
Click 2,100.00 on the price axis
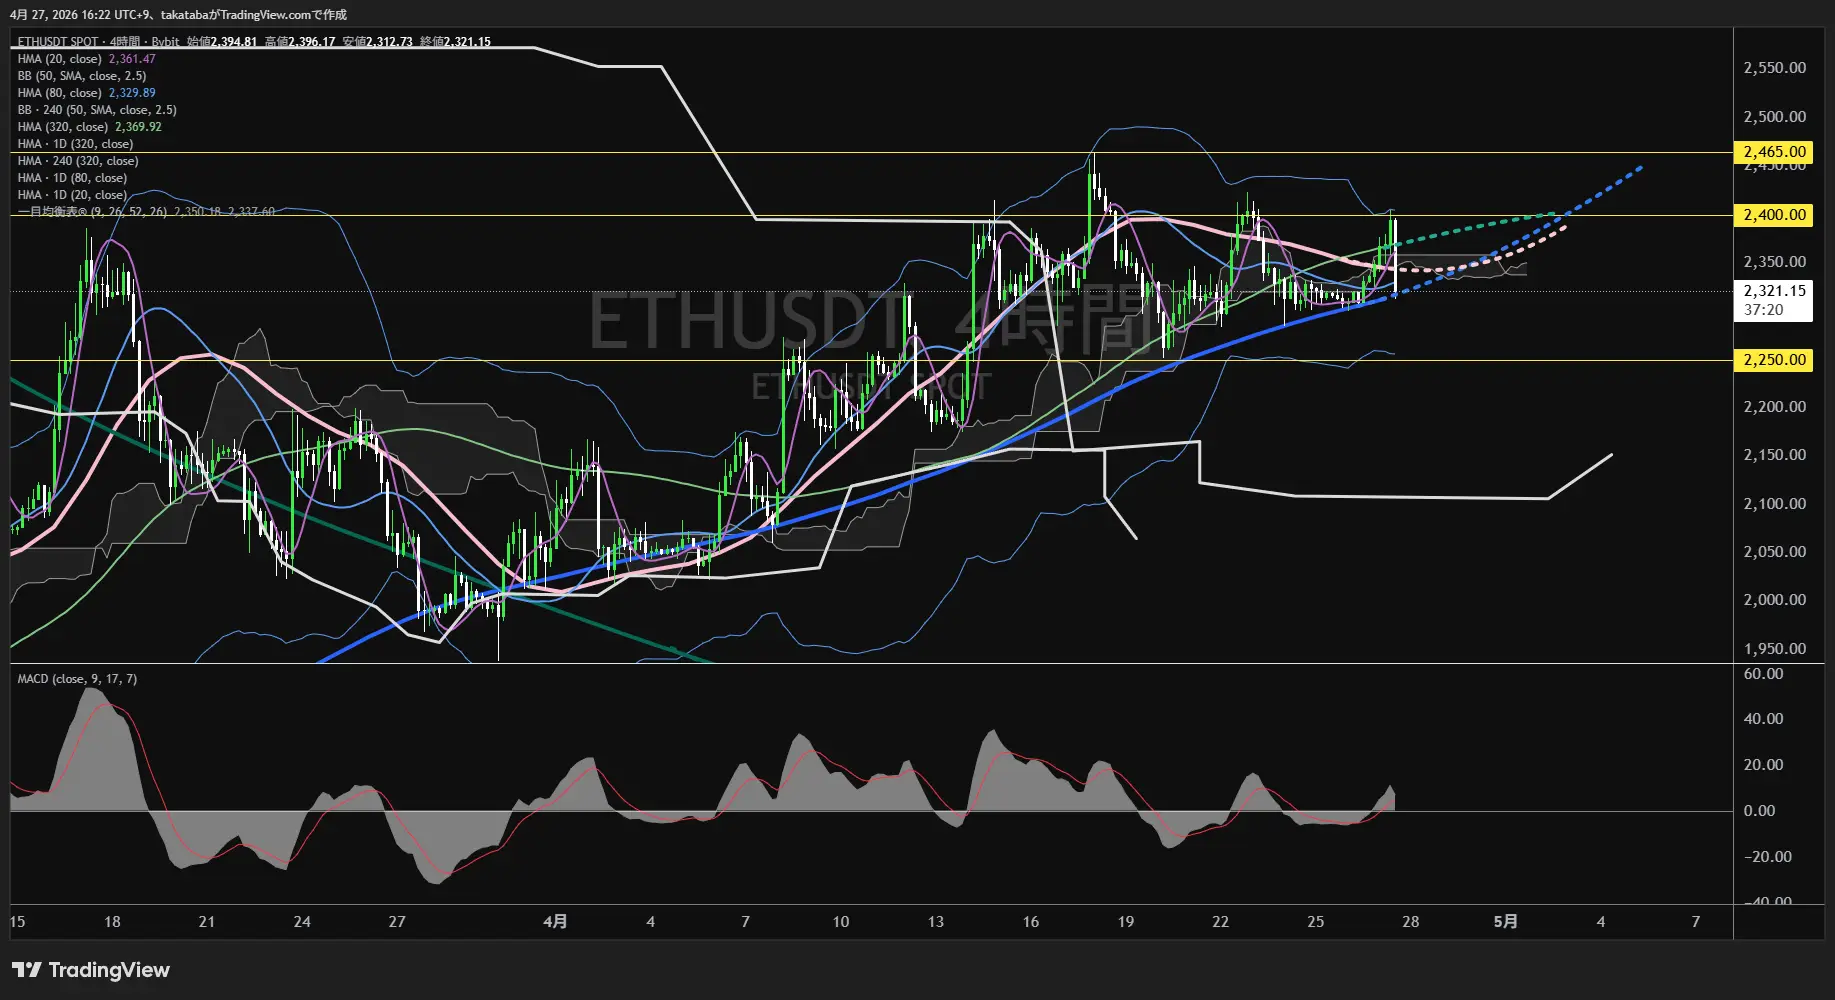click(1774, 504)
